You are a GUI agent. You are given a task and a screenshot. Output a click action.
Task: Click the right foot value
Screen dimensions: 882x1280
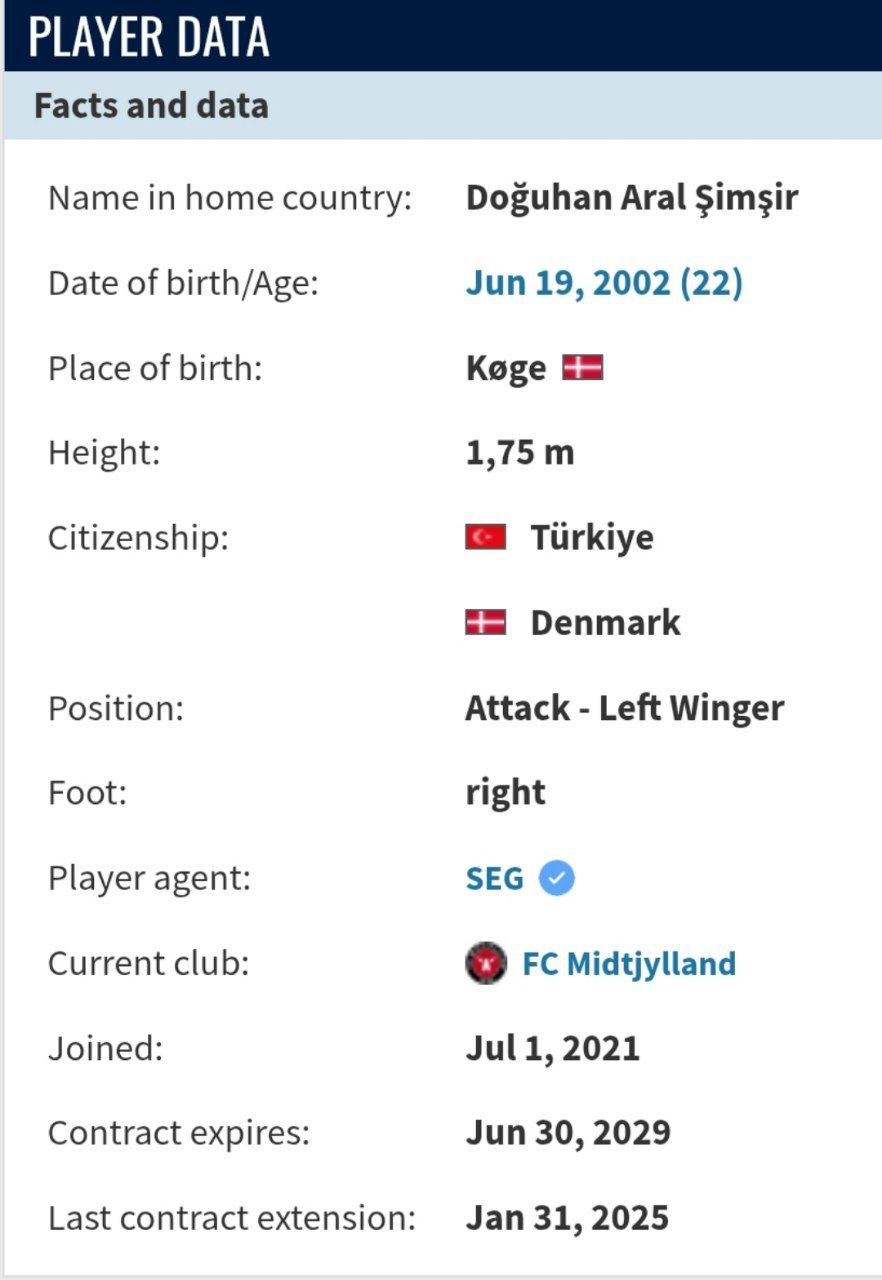[506, 794]
